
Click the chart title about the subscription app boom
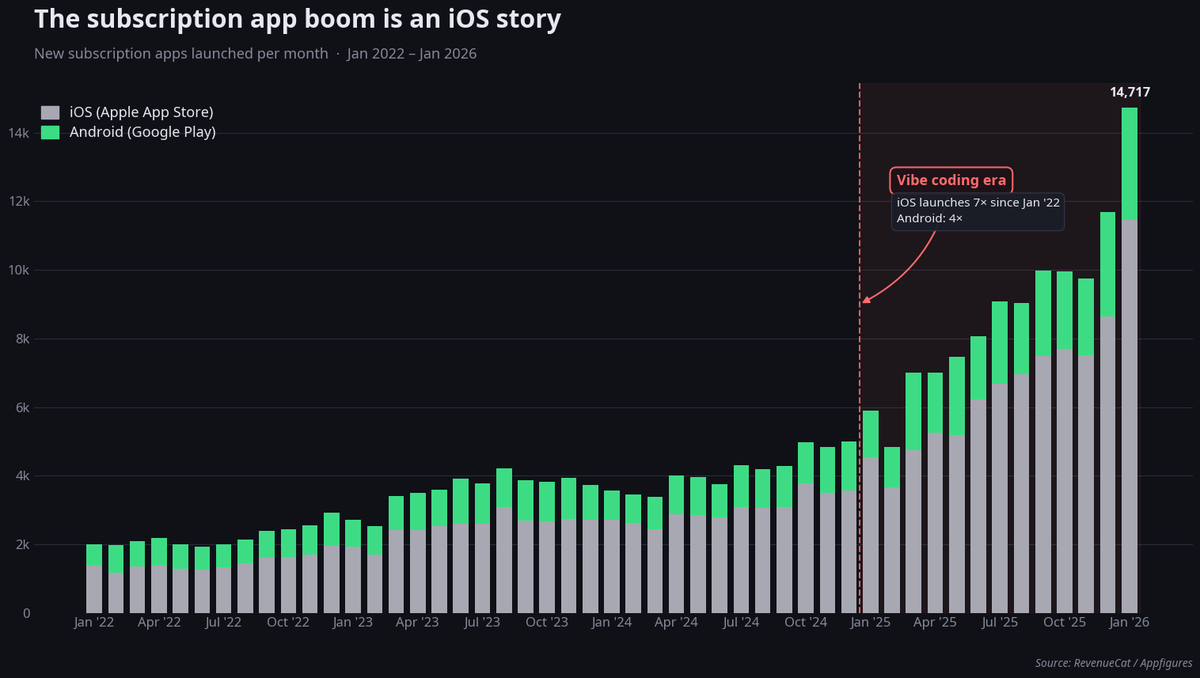tap(297, 18)
